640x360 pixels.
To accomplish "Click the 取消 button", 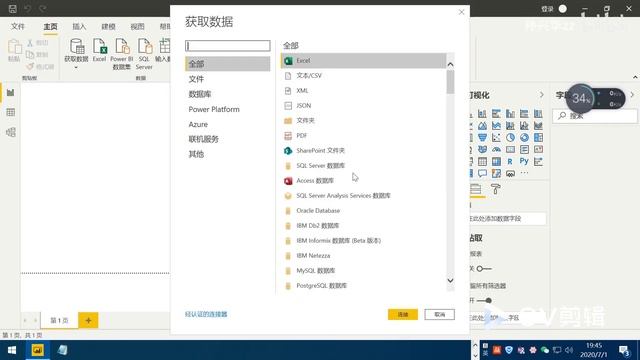I will (440, 314).
